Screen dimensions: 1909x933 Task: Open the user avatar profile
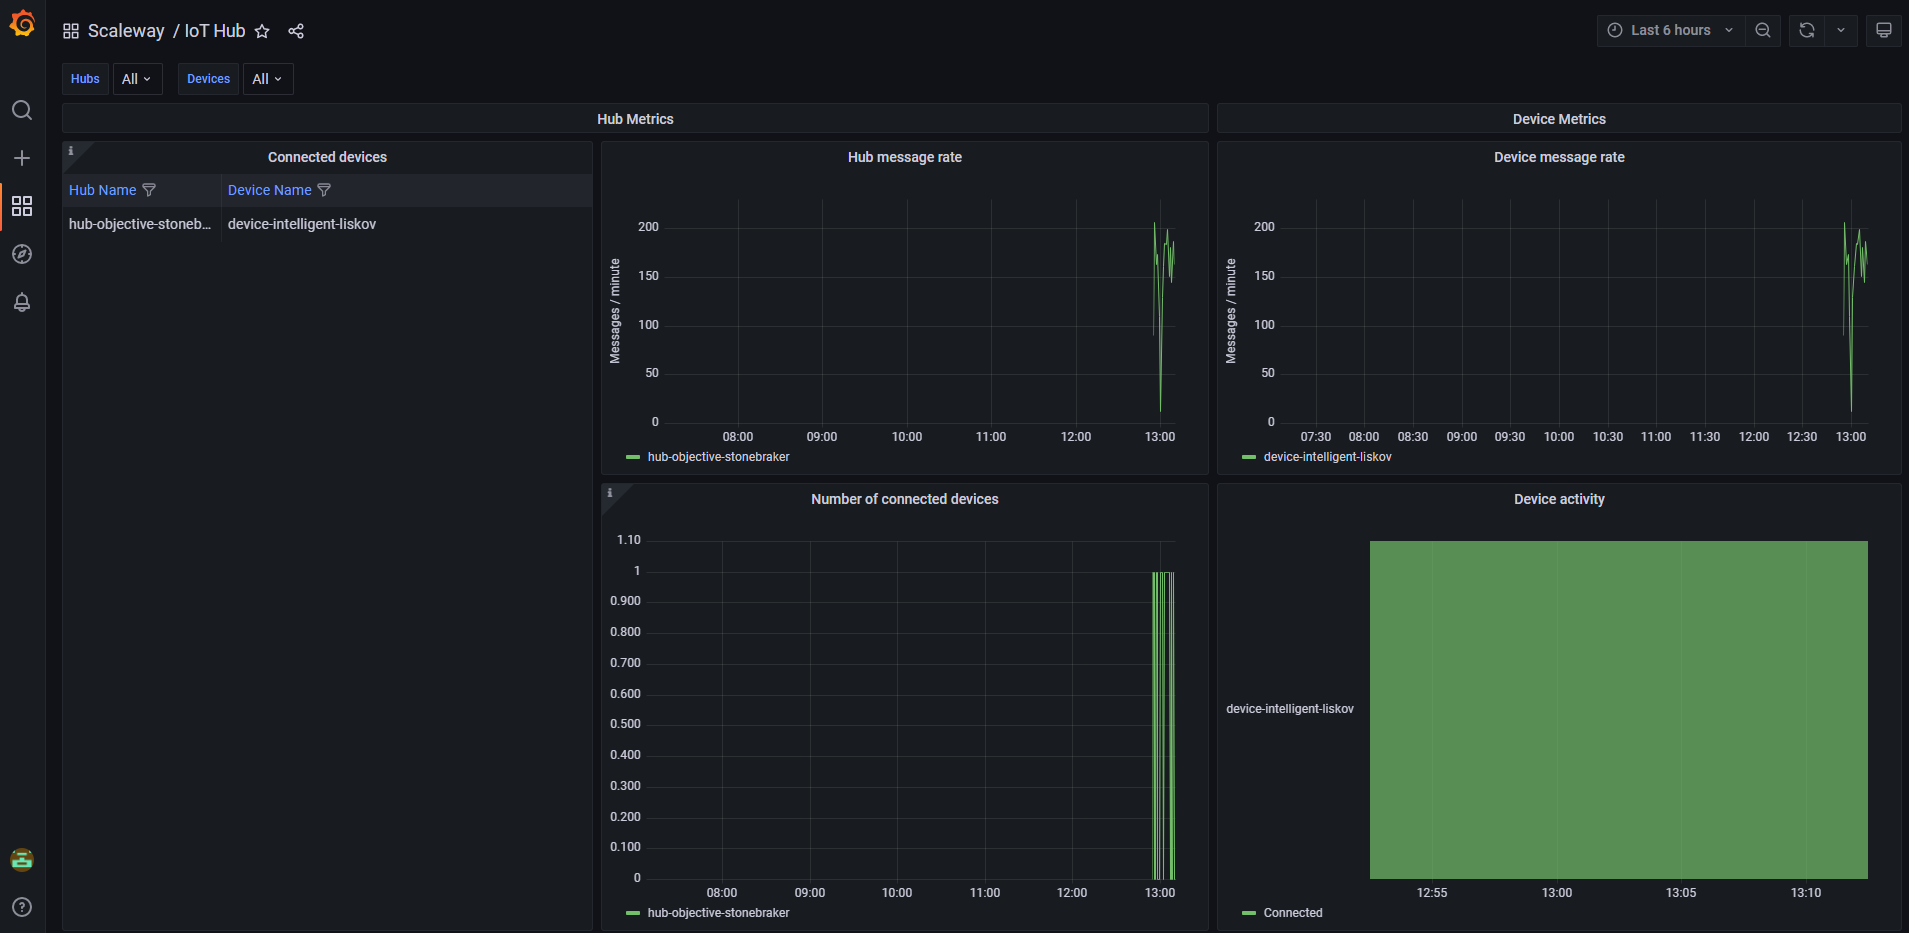(22, 859)
